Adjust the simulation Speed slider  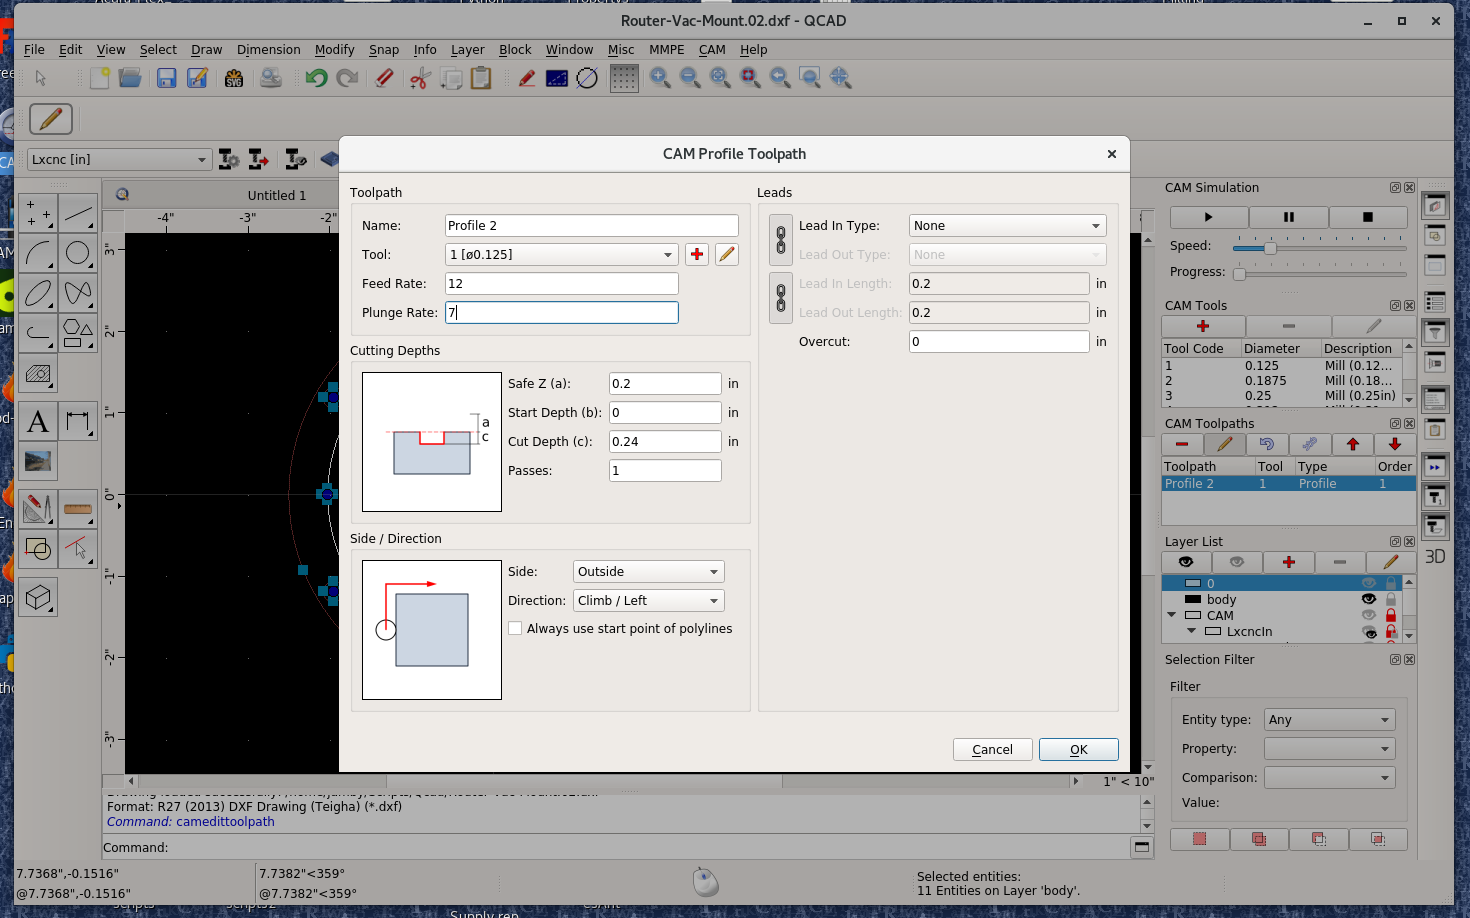point(1270,247)
